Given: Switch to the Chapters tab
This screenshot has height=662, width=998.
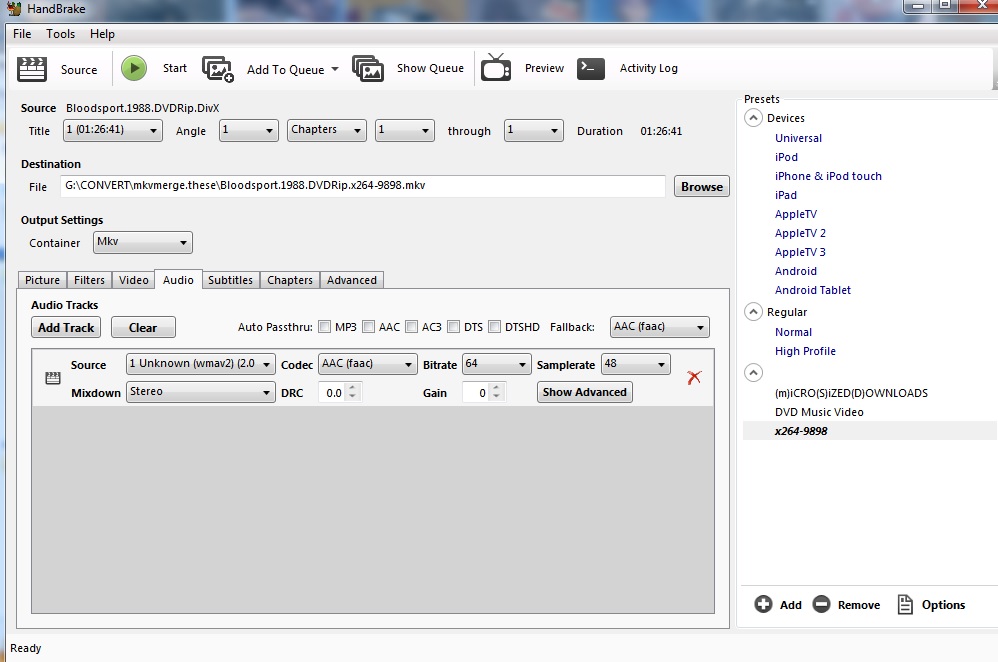Looking at the screenshot, I should pyautogui.click(x=290, y=280).
